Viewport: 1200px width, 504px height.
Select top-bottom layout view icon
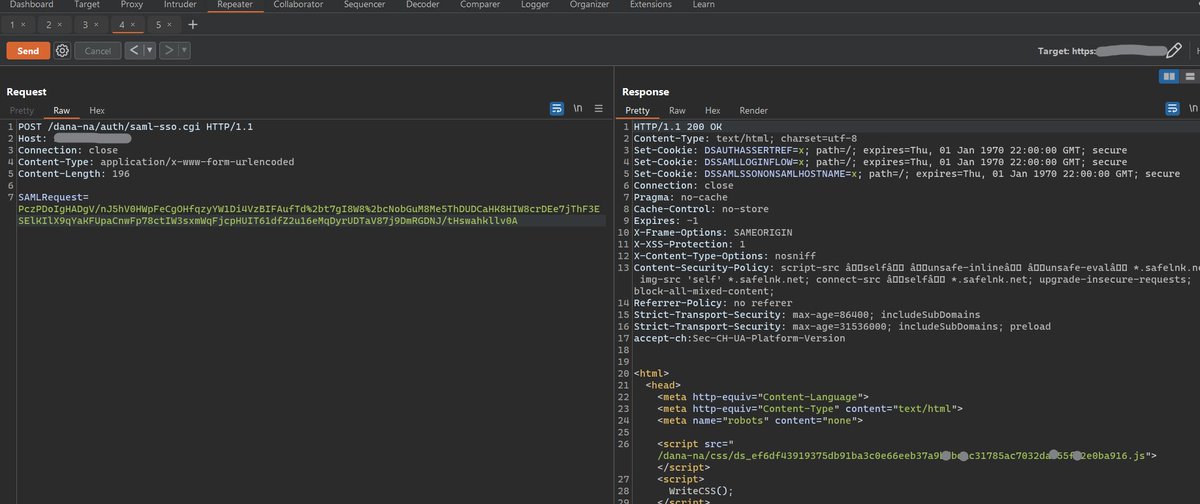pyautogui.click(x=1190, y=76)
